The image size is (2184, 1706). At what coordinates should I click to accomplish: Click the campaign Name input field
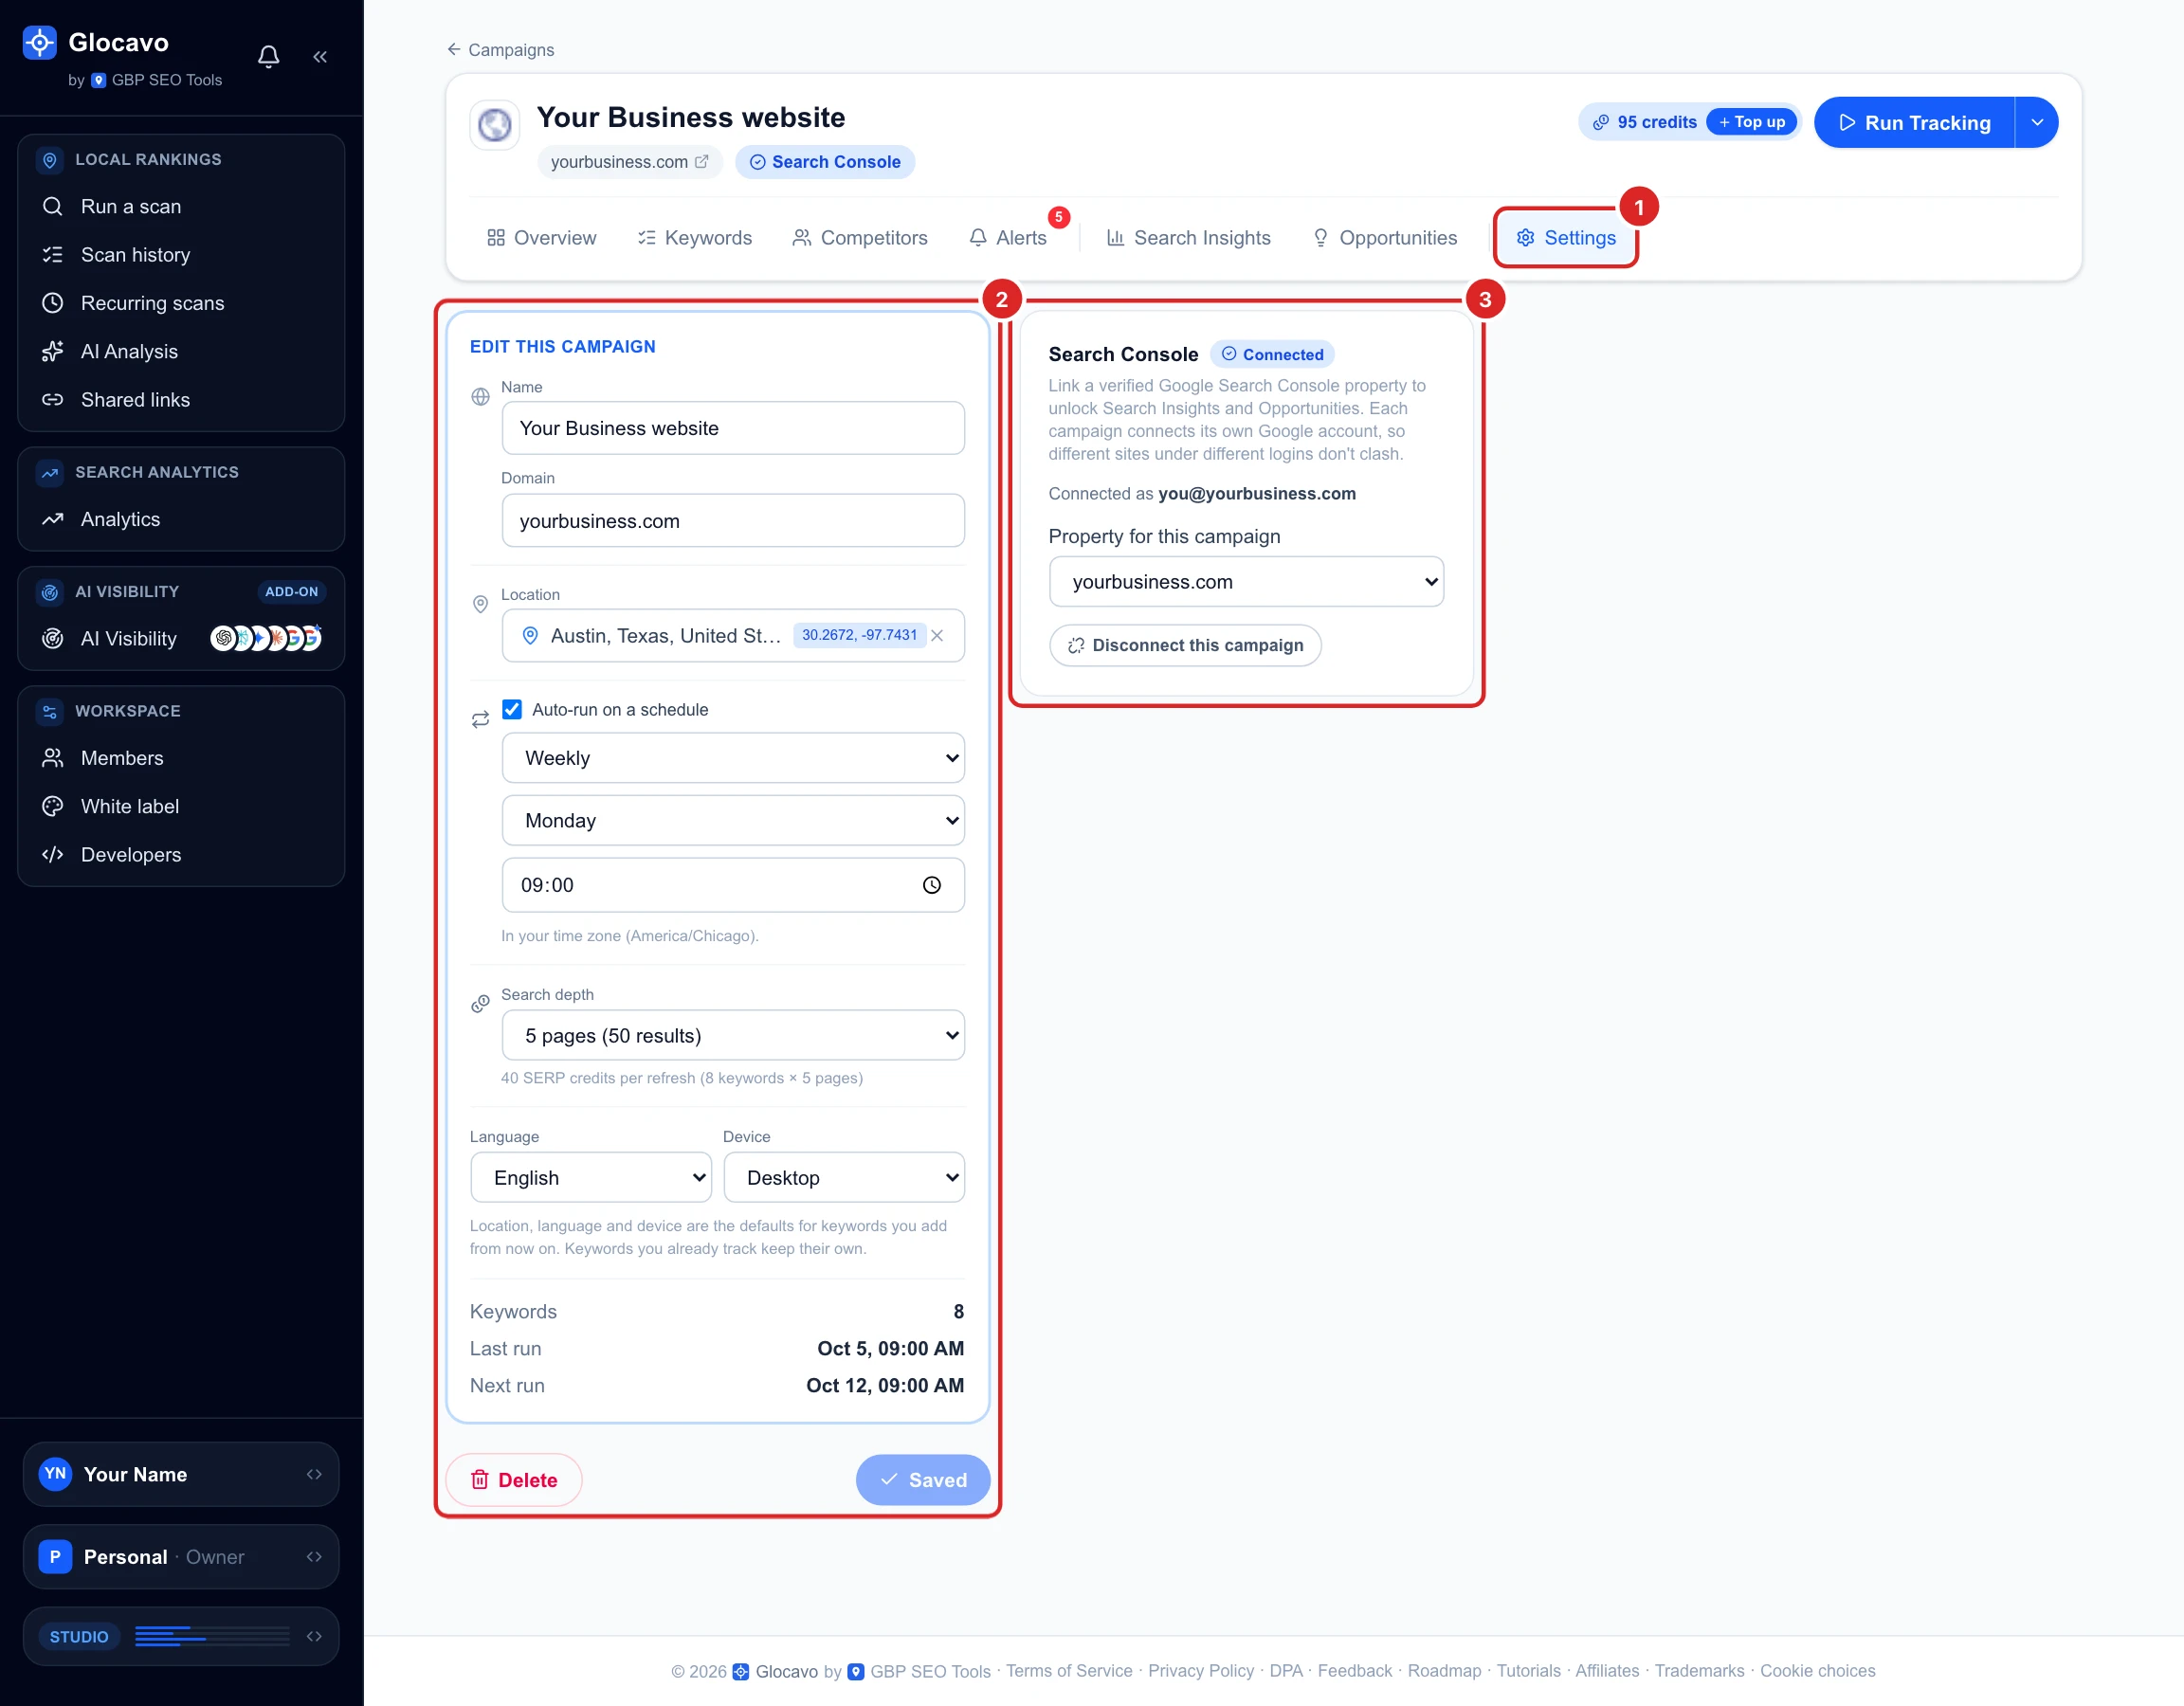(x=733, y=428)
